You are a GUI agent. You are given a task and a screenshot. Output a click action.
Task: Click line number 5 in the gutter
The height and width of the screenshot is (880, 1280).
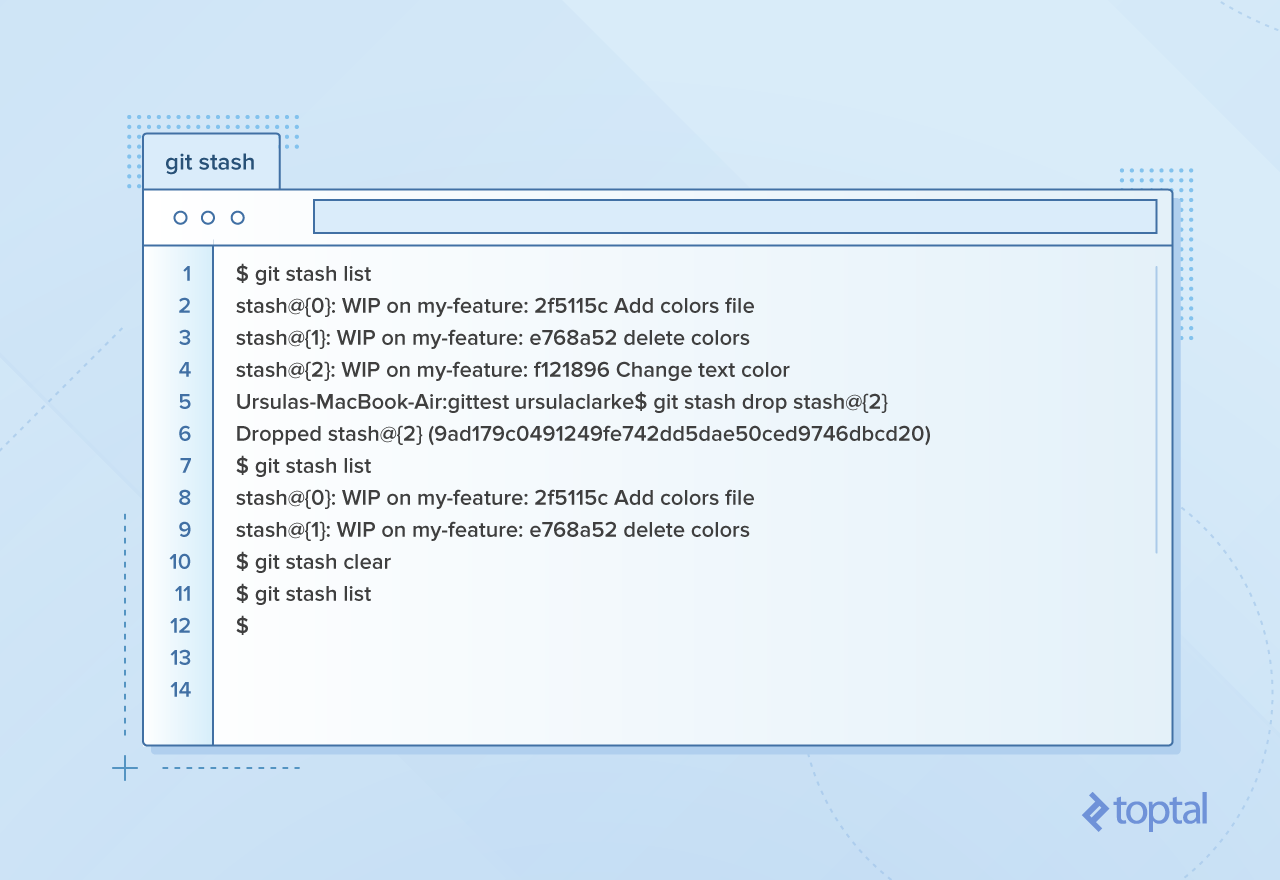[185, 402]
